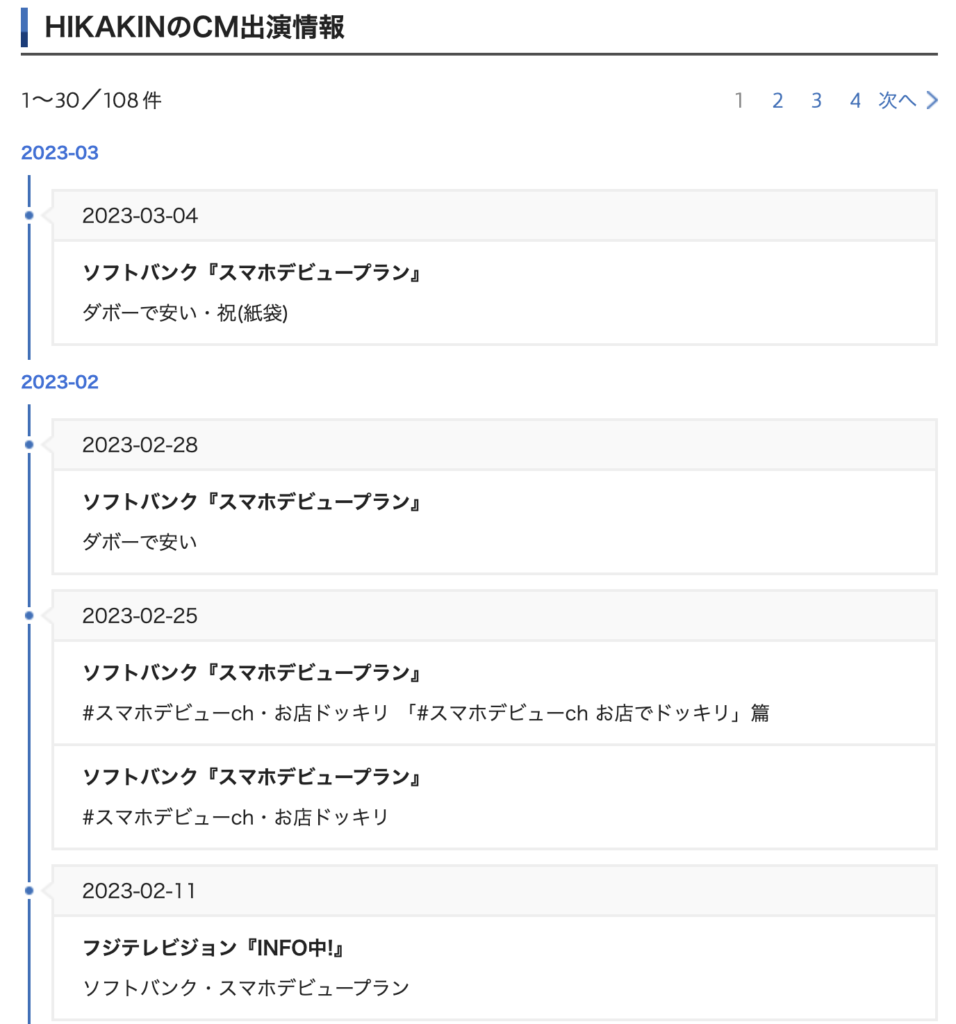The height and width of the screenshot is (1024, 956).
Task: Open the 2023-02-28 date header
Action: coord(494,445)
